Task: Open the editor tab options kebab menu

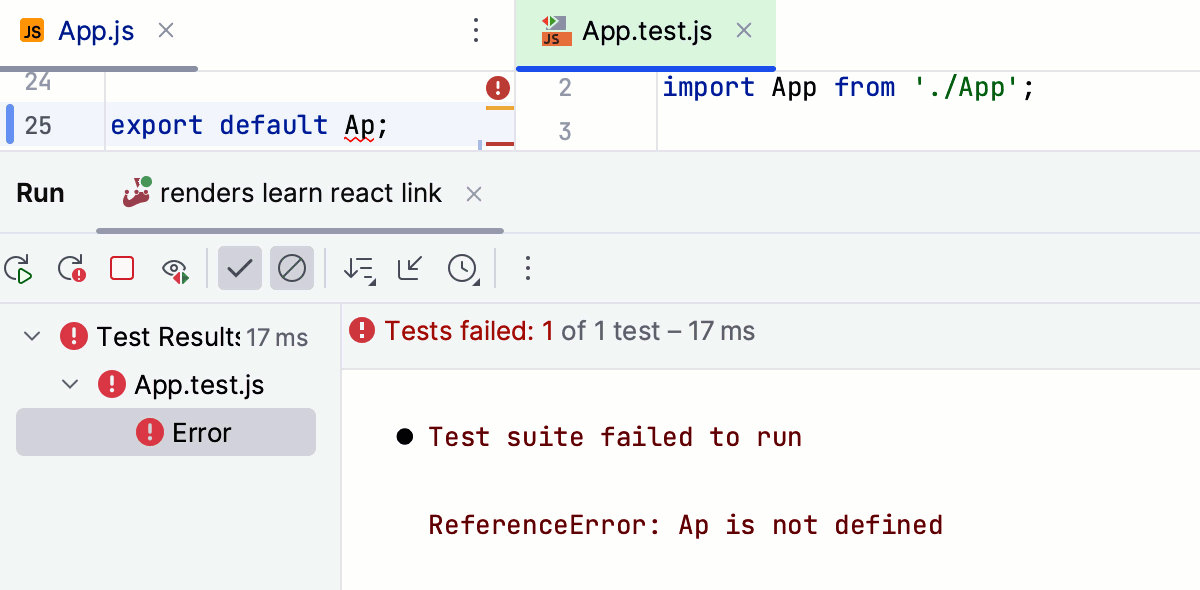Action: pos(475,31)
